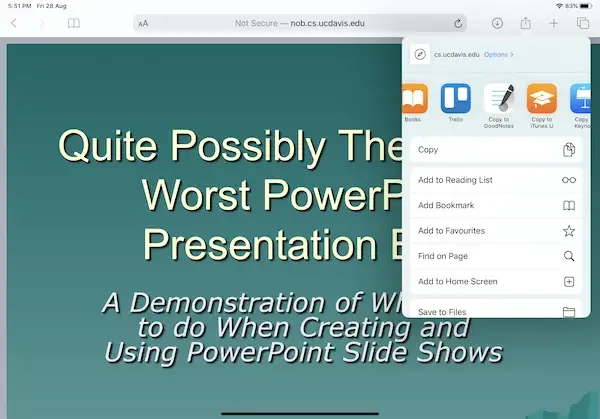600x419 pixels.
Task: Tap 'Using PowerPoint Slide Shows' subtitle line
Action: point(303,352)
